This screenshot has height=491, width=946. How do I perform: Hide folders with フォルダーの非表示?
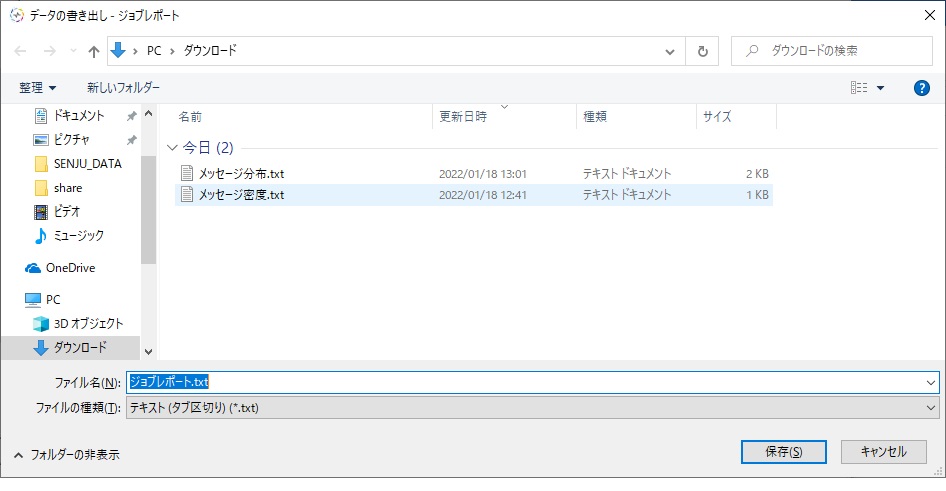(x=66, y=455)
